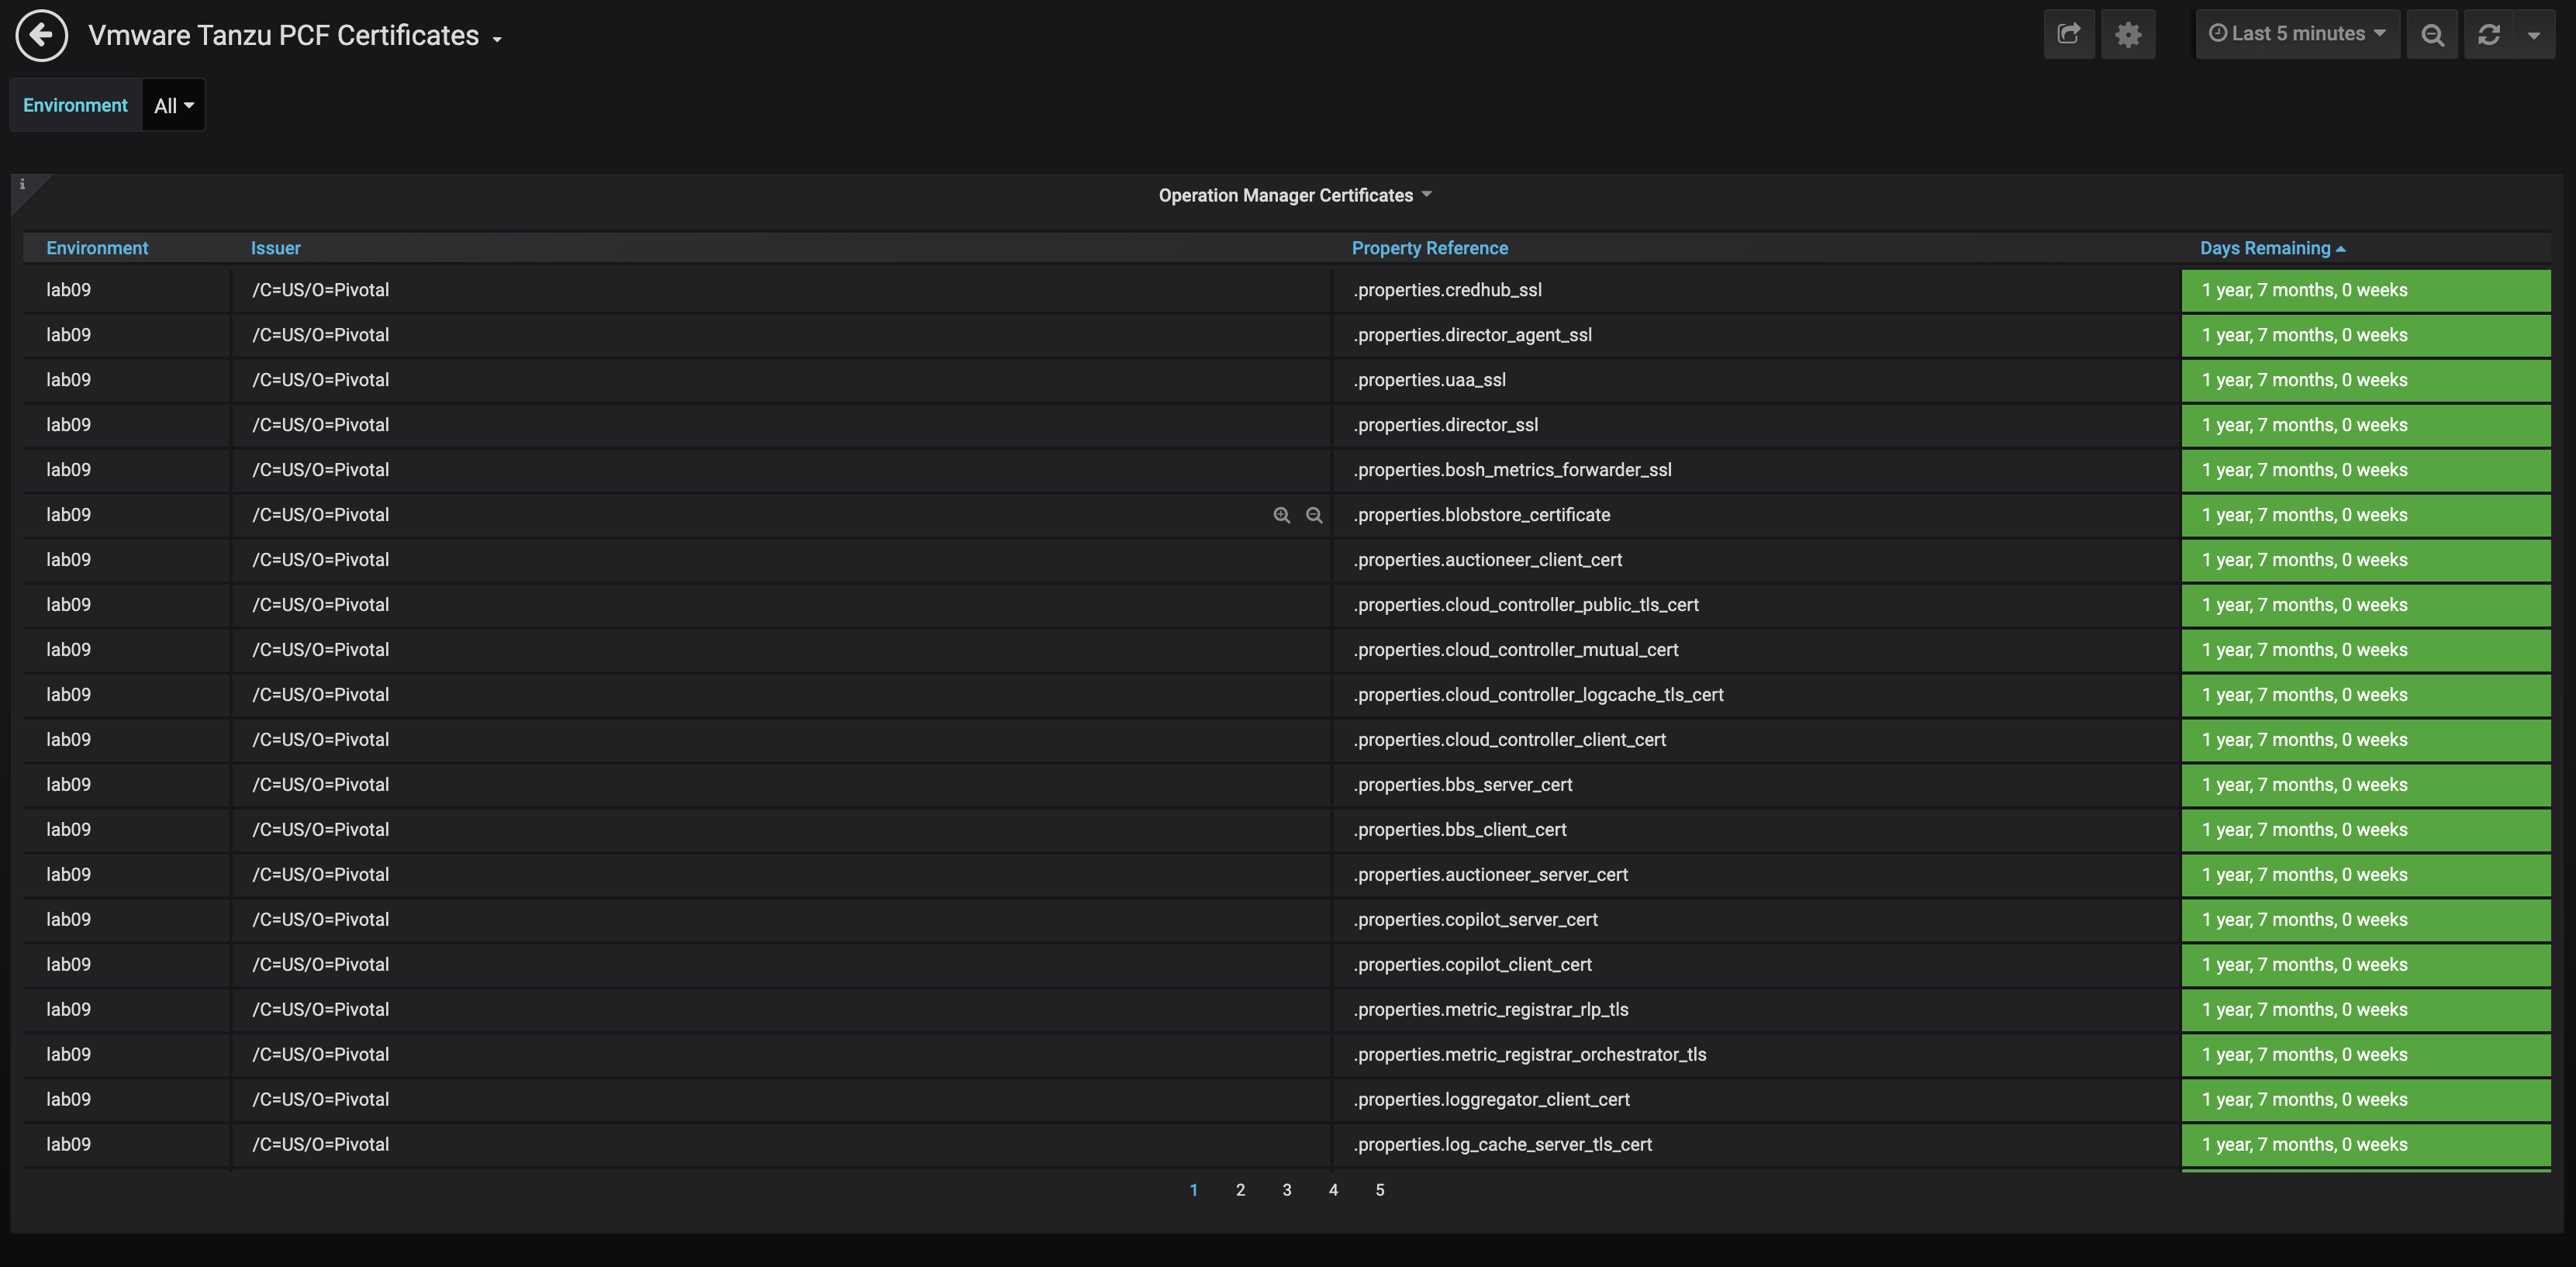Select .properties.metric_registrar_orchestrator_tls cell
Screen dimensions: 2576x1267
tap(1757, 1055)
